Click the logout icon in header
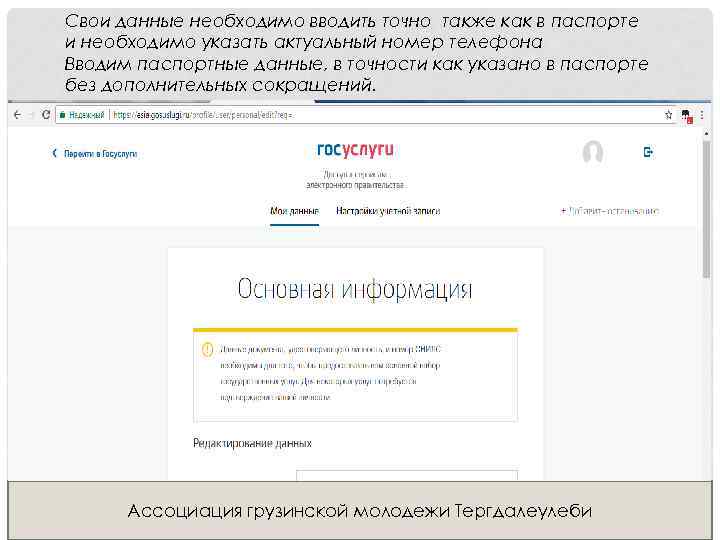This screenshot has width=720, height=540. [648, 152]
